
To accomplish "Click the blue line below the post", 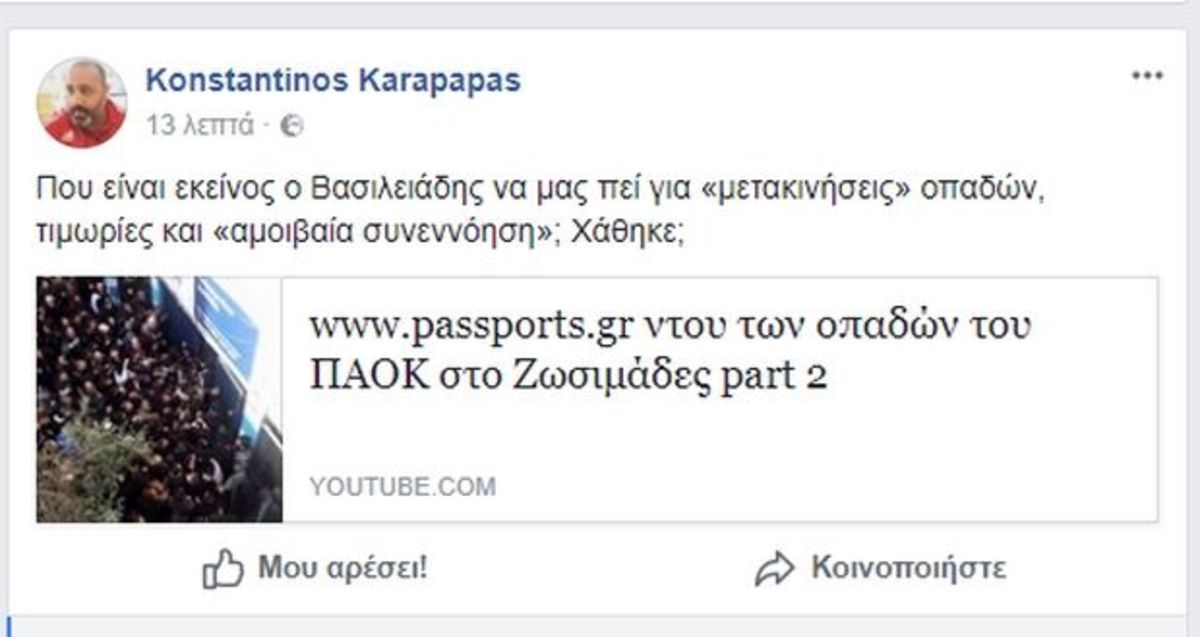I will coord(10,626).
